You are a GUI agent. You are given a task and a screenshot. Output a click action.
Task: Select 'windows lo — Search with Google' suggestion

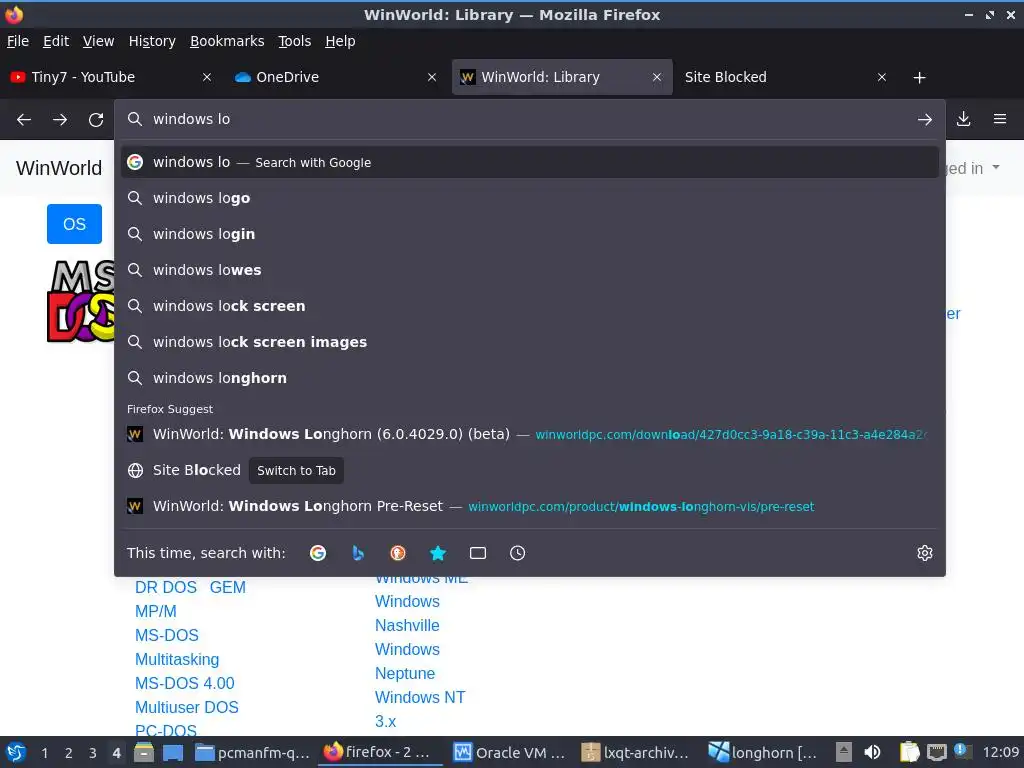click(x=530, y=162)
